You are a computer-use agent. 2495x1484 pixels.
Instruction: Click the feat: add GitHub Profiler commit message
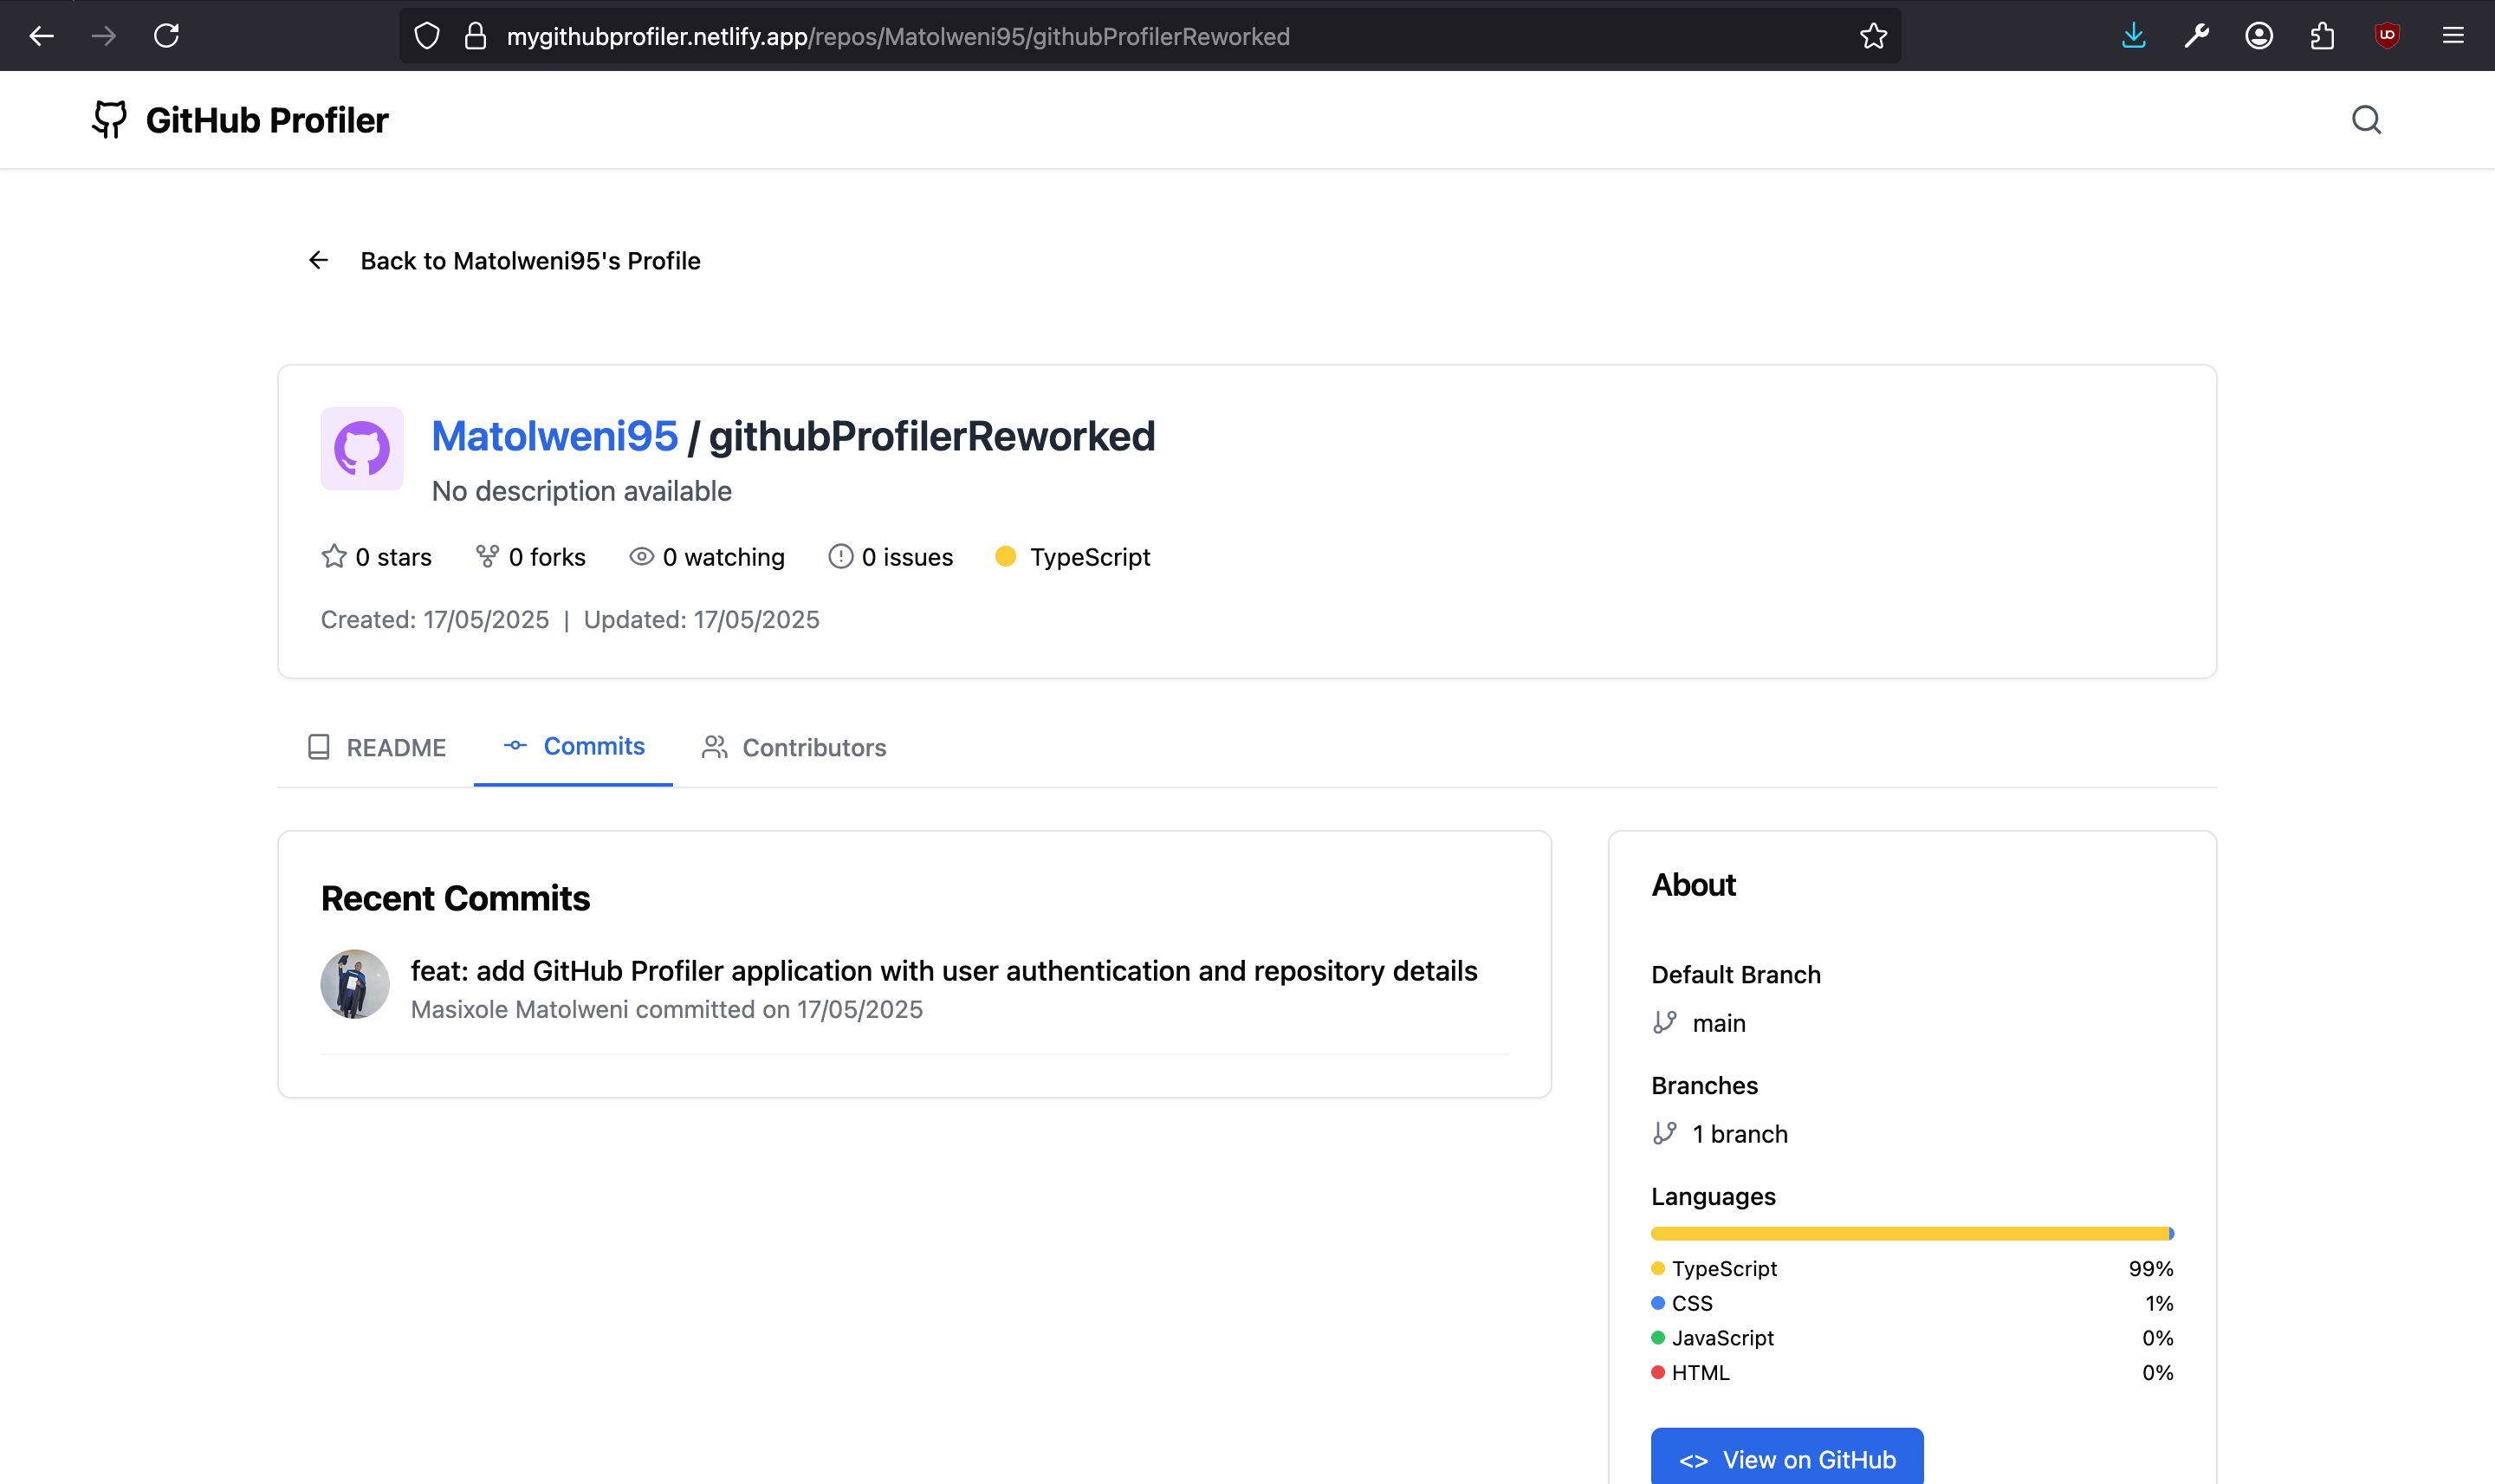coord(944,971)
